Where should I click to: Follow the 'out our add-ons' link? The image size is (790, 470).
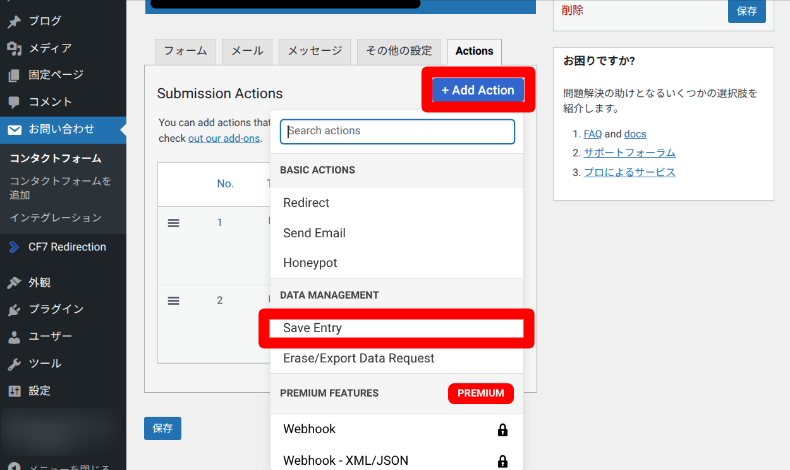point(224,139)
